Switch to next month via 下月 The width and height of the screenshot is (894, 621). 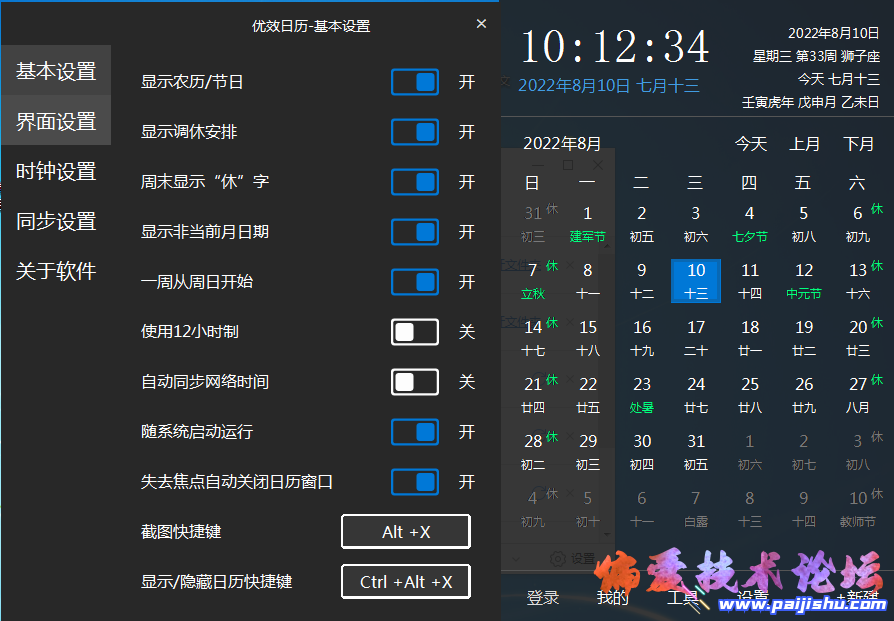[x=858, y=144]
